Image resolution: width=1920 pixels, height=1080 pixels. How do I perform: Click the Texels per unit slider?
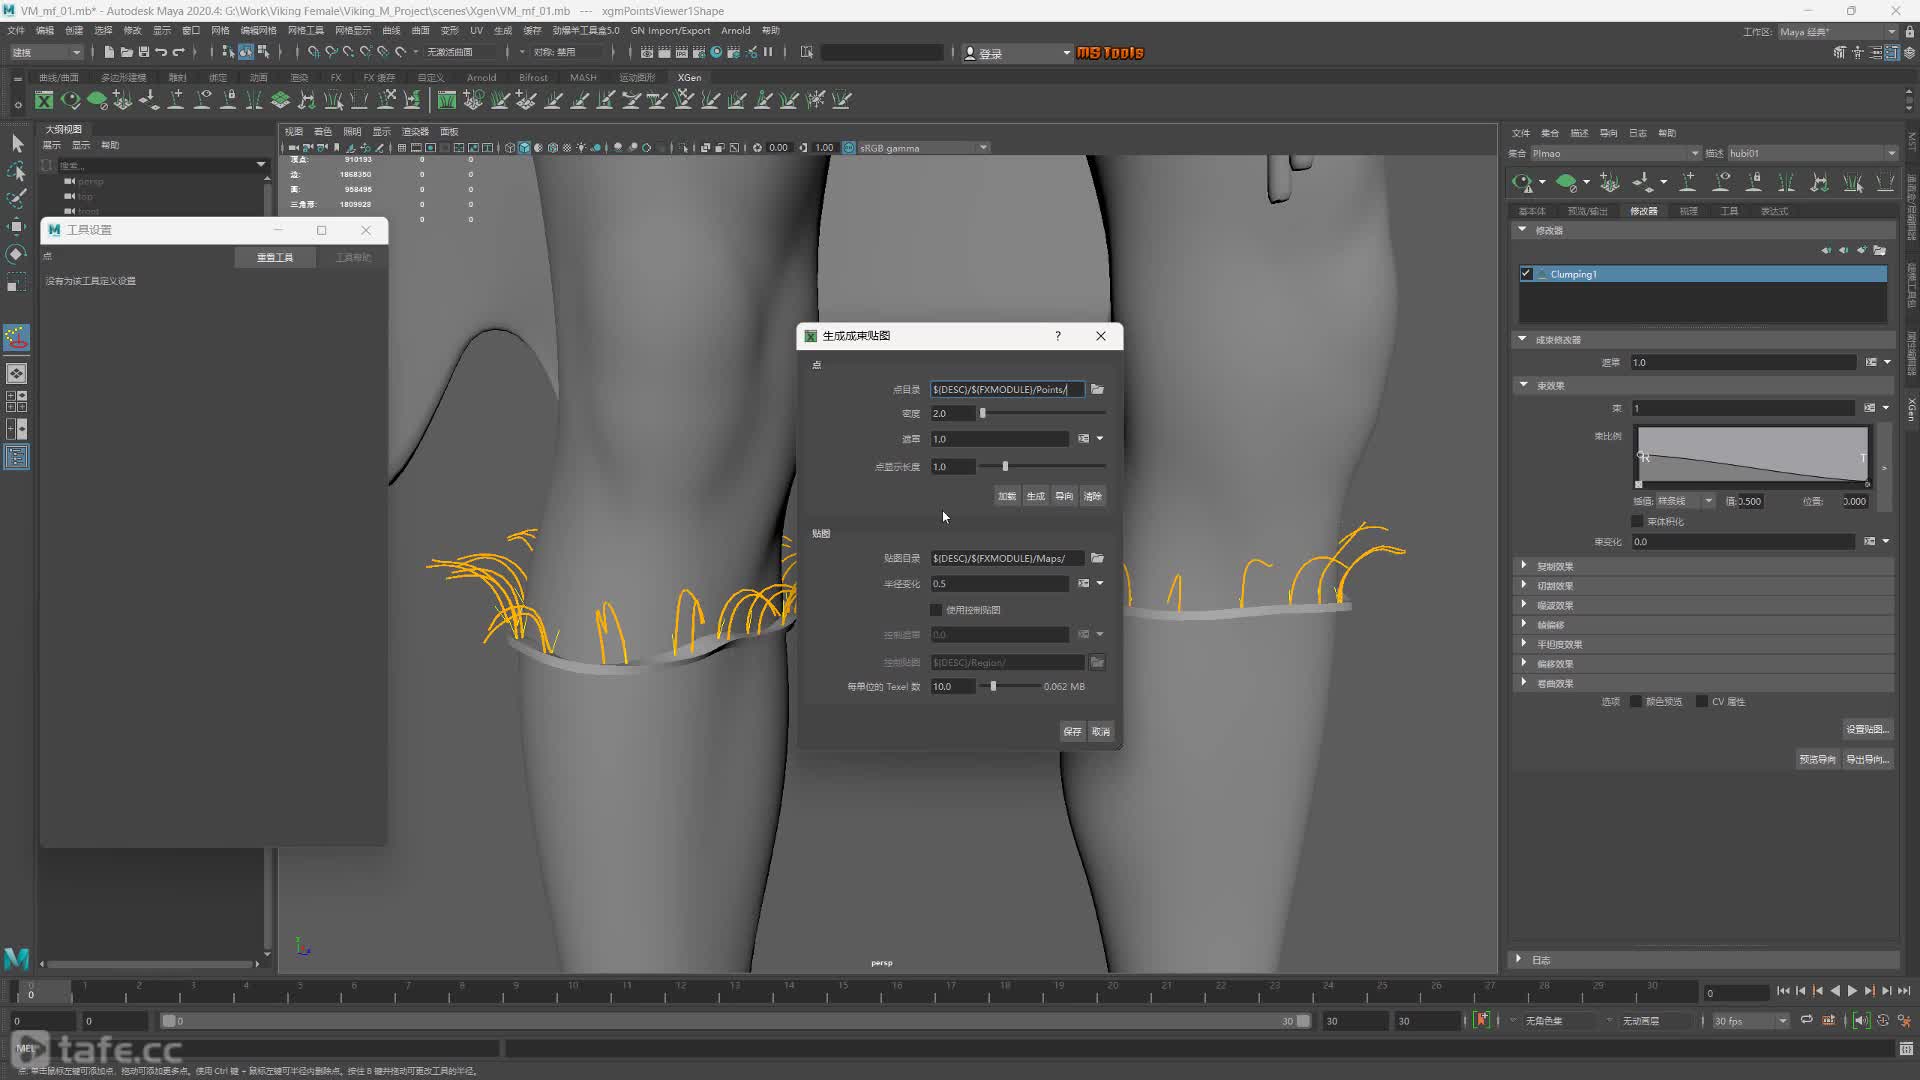[x=1009, y=687]
